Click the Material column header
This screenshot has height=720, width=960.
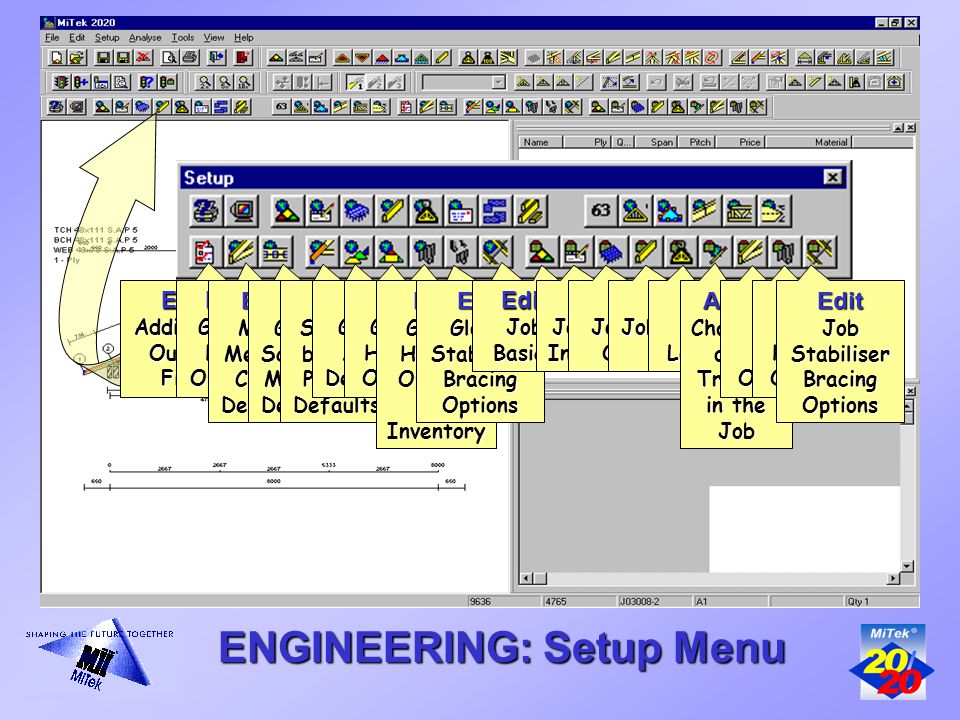809,142
